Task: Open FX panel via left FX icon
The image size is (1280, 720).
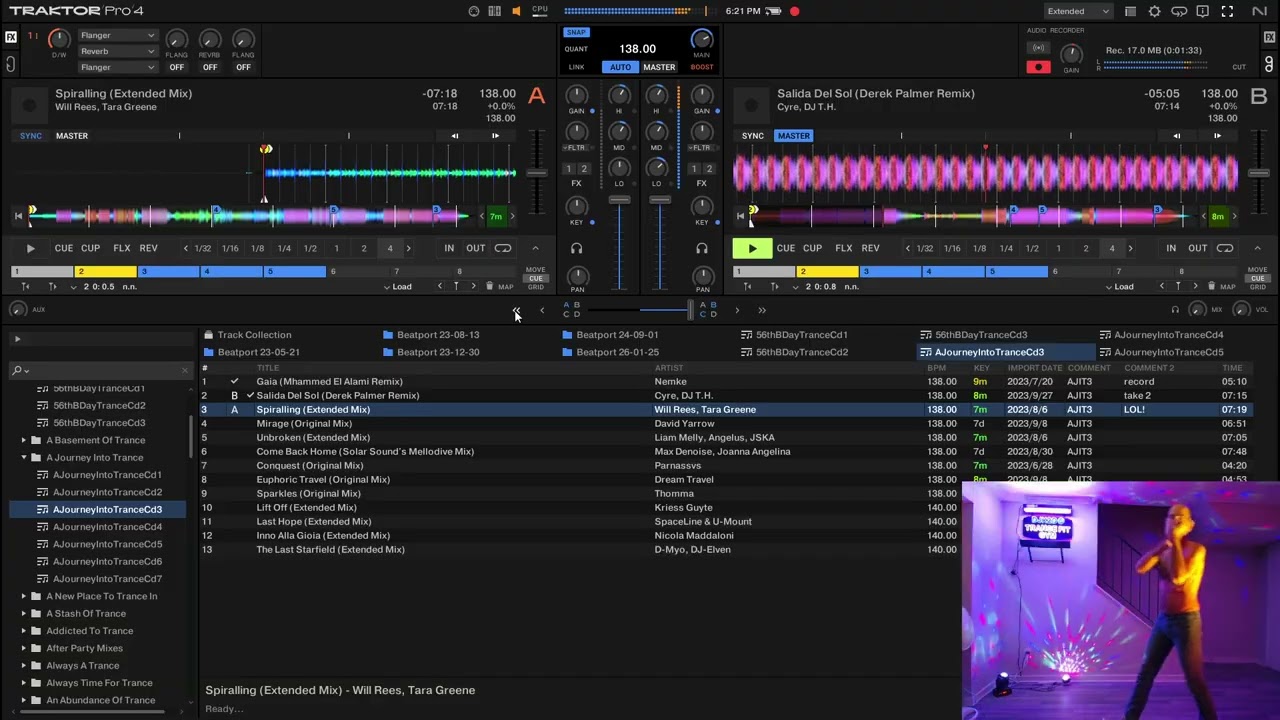Action: 11,37
